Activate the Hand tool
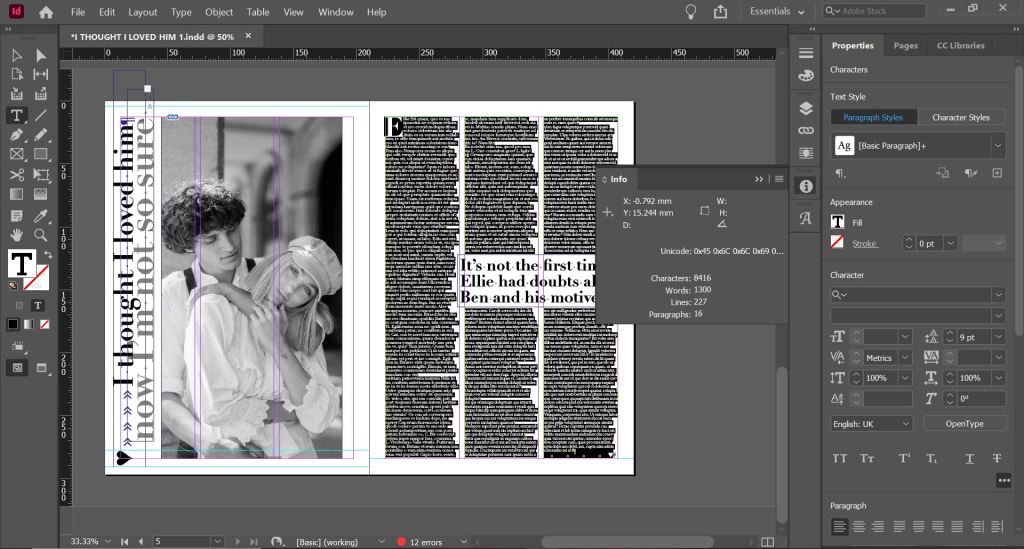Image resolution: width=1024 pixels, height=549 pixels. (x=17, y=235)
